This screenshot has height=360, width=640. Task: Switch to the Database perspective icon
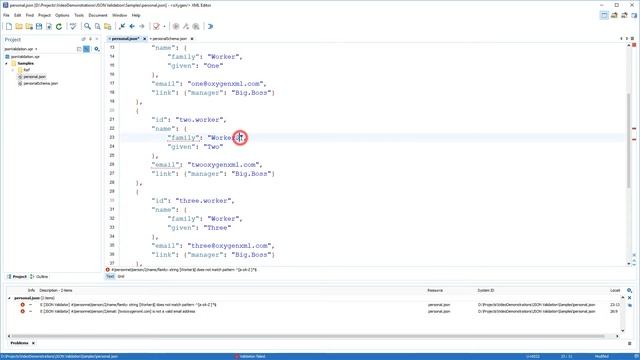click(634, 16)
